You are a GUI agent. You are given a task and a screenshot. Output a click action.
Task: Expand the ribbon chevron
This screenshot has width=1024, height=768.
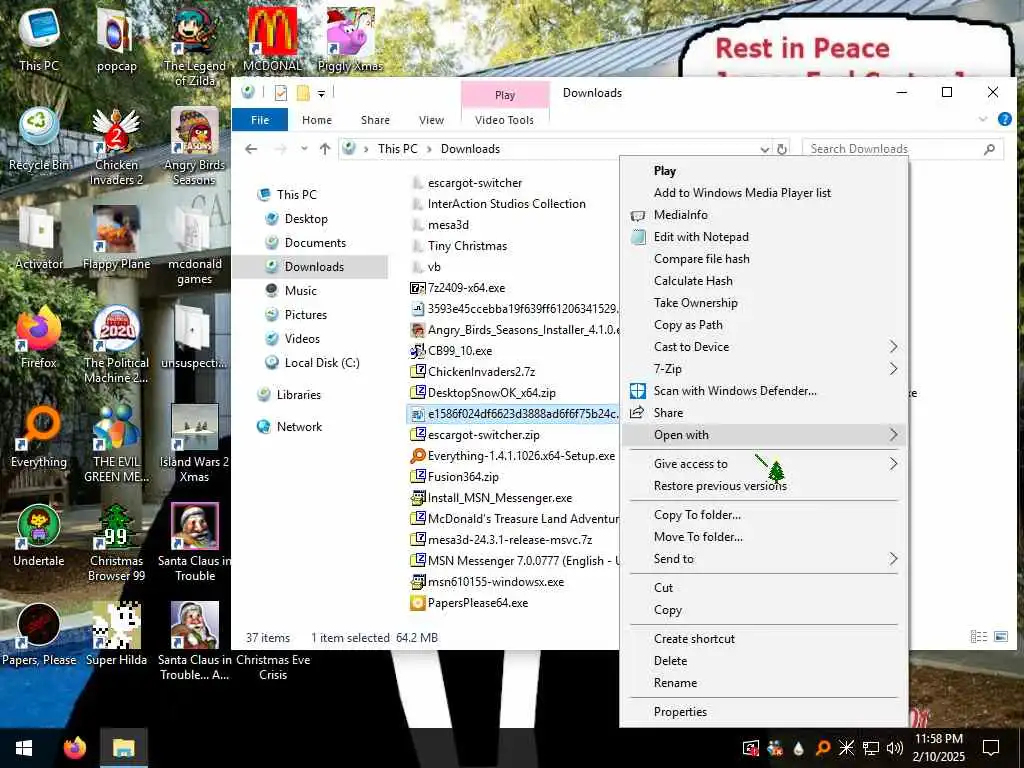[x=983, y=120]
